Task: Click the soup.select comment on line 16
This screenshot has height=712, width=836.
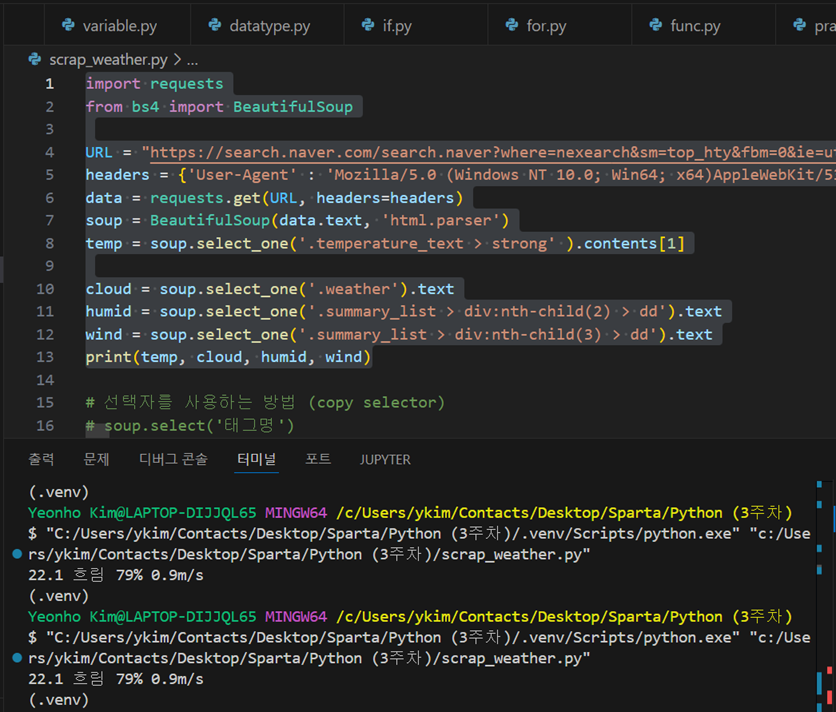Action: pos(190,426)
